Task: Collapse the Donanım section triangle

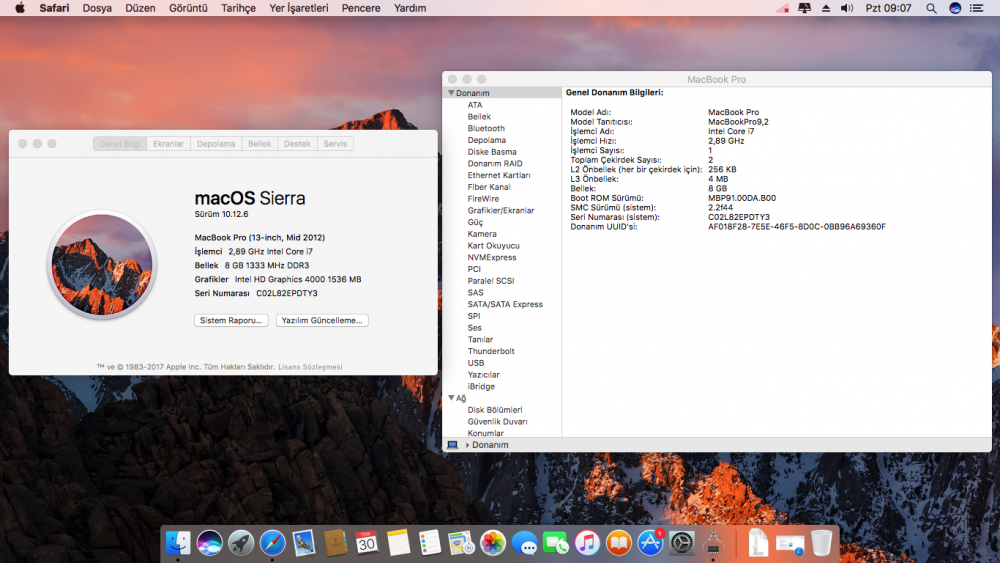Action: point(451,92)
